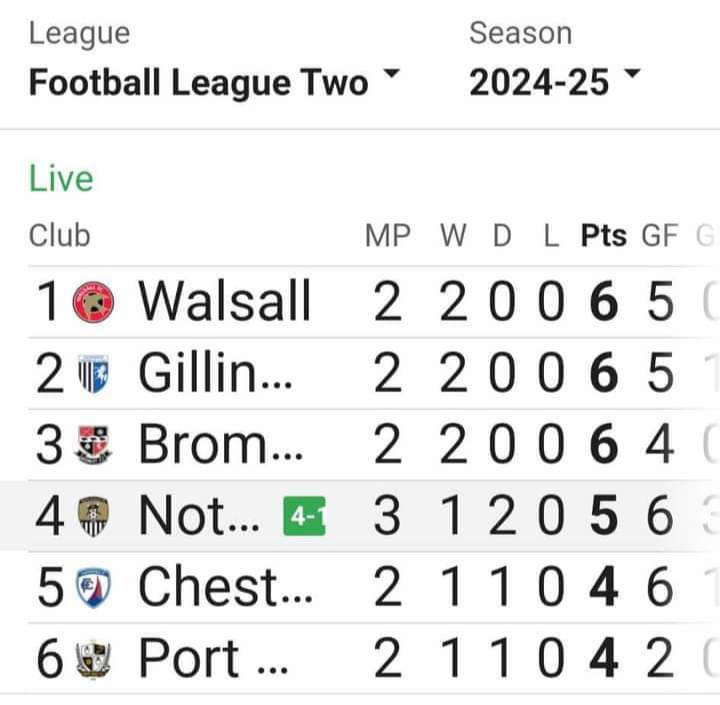
Task: Click the Chesterfield club crest icon
Action: click(x=93, y=588)
